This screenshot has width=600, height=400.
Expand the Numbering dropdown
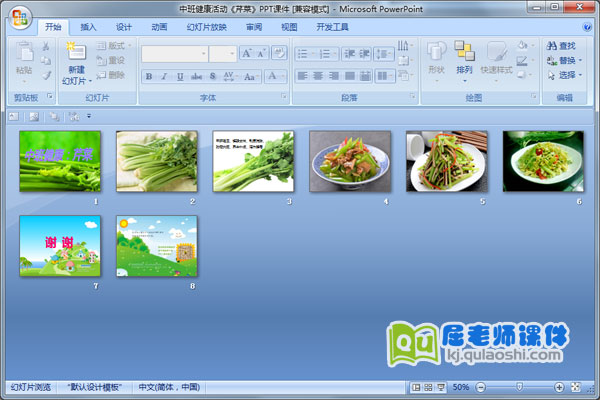point(335,54)
